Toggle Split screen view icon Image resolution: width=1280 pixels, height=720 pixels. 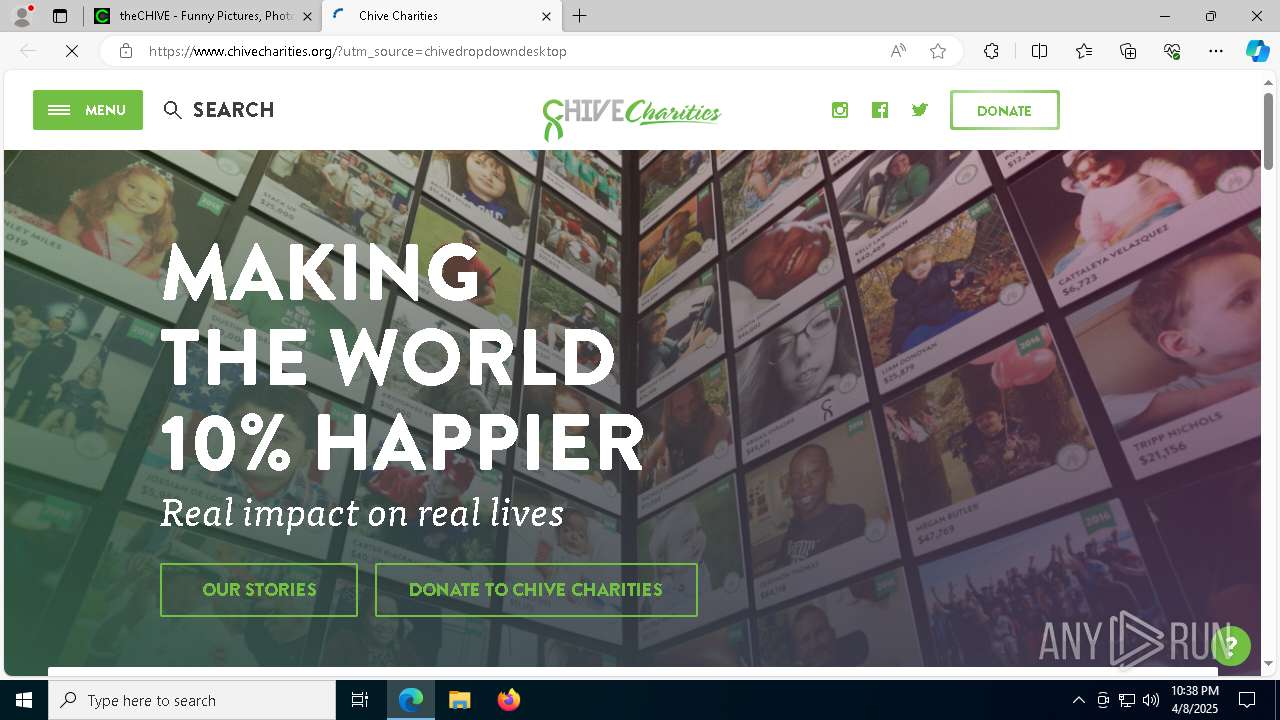click(x=1039, y=51)
